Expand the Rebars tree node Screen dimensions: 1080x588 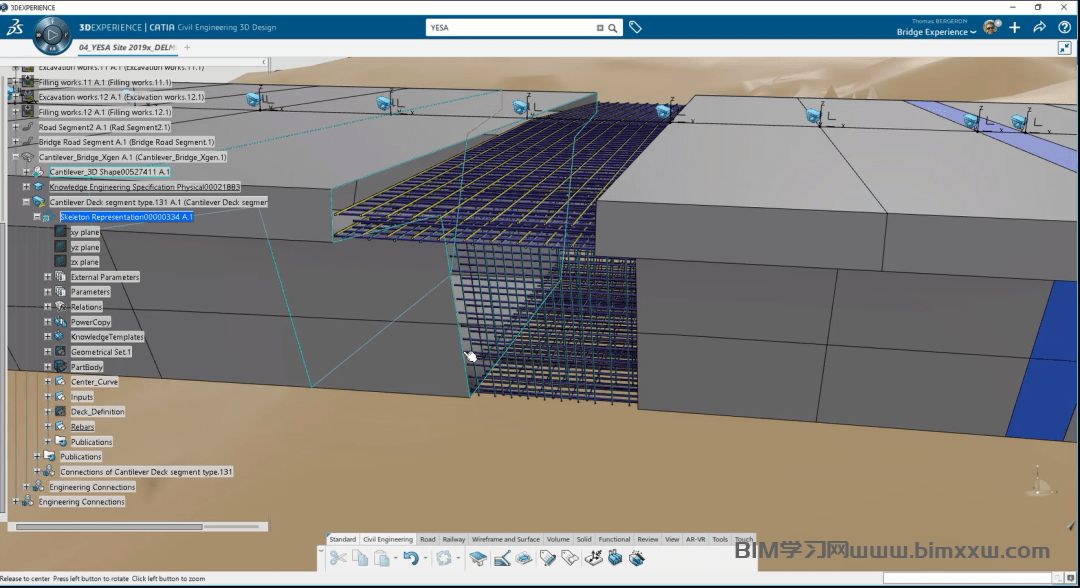pos(47,427)
